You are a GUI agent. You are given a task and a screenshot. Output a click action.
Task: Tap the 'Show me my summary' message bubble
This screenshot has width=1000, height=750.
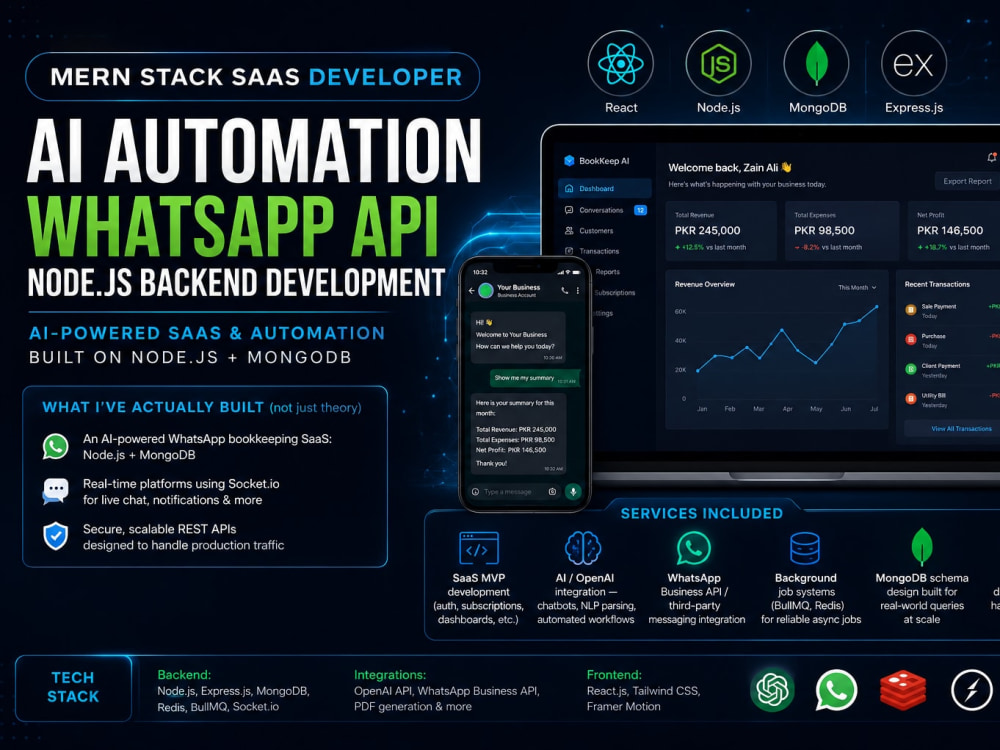point(534,378)
